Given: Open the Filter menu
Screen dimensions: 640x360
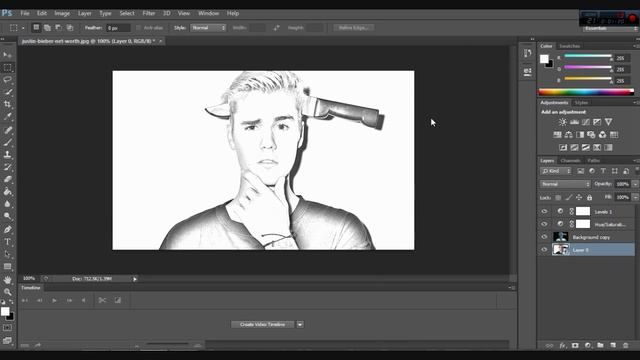Looking at the screenshot, I should [149, 13].
